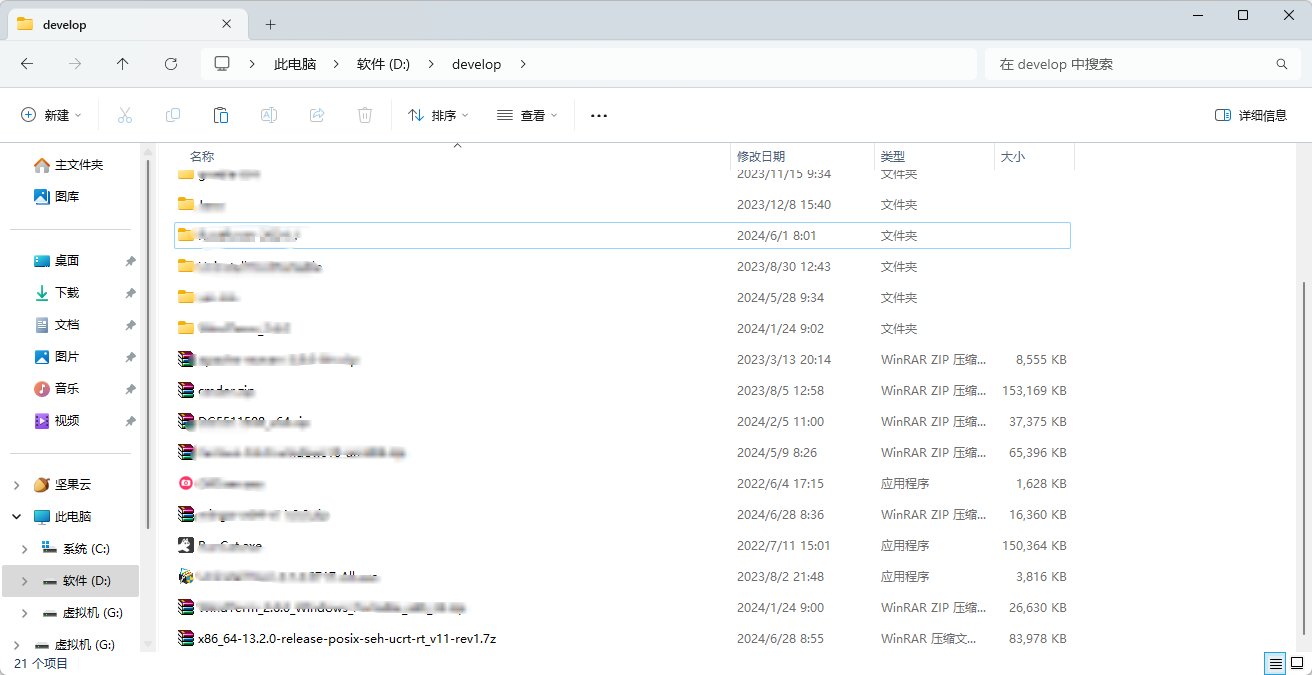Add a new tab with plus button
This screenshot has height=675, width=1312.
tap(270, 24)
